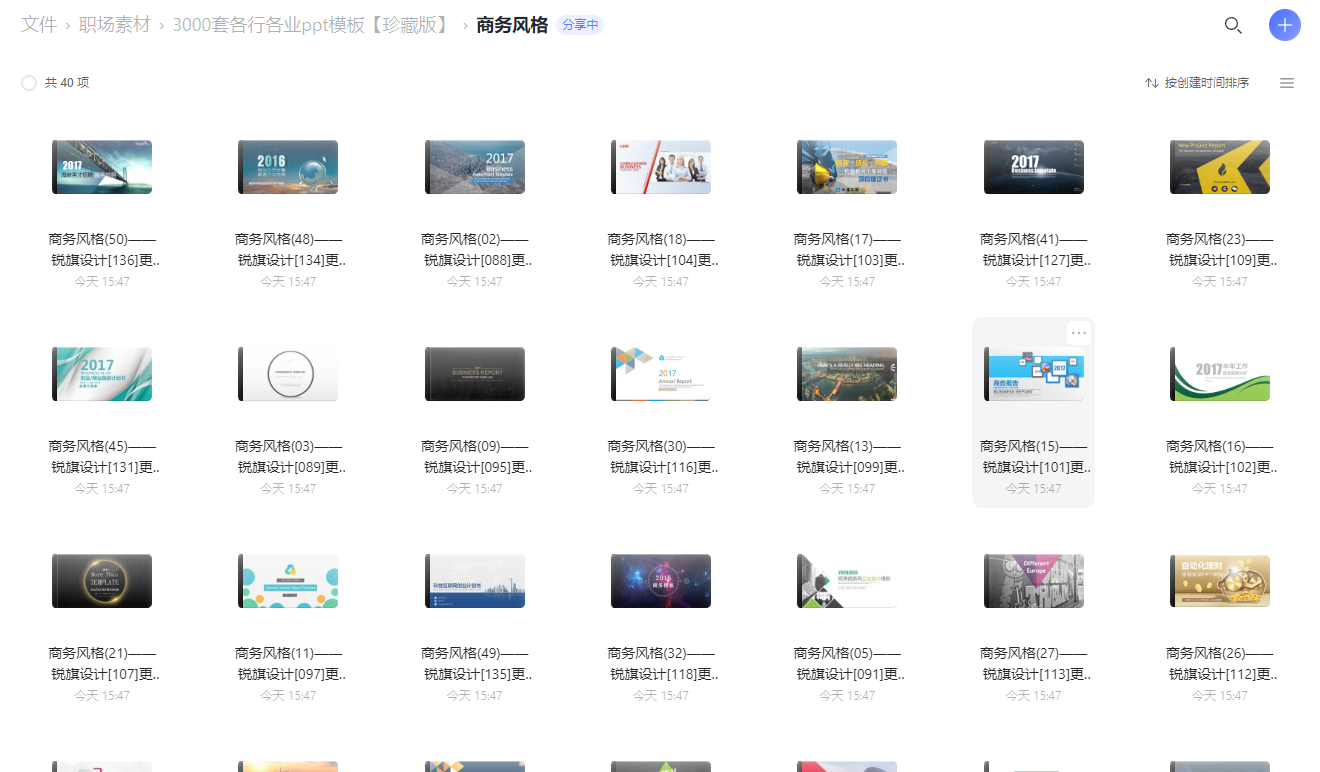The height and width of the screenshot is (772, 1320).
Task: Go to 文件 in the breadcrumb
Action: tap(39, 25)
